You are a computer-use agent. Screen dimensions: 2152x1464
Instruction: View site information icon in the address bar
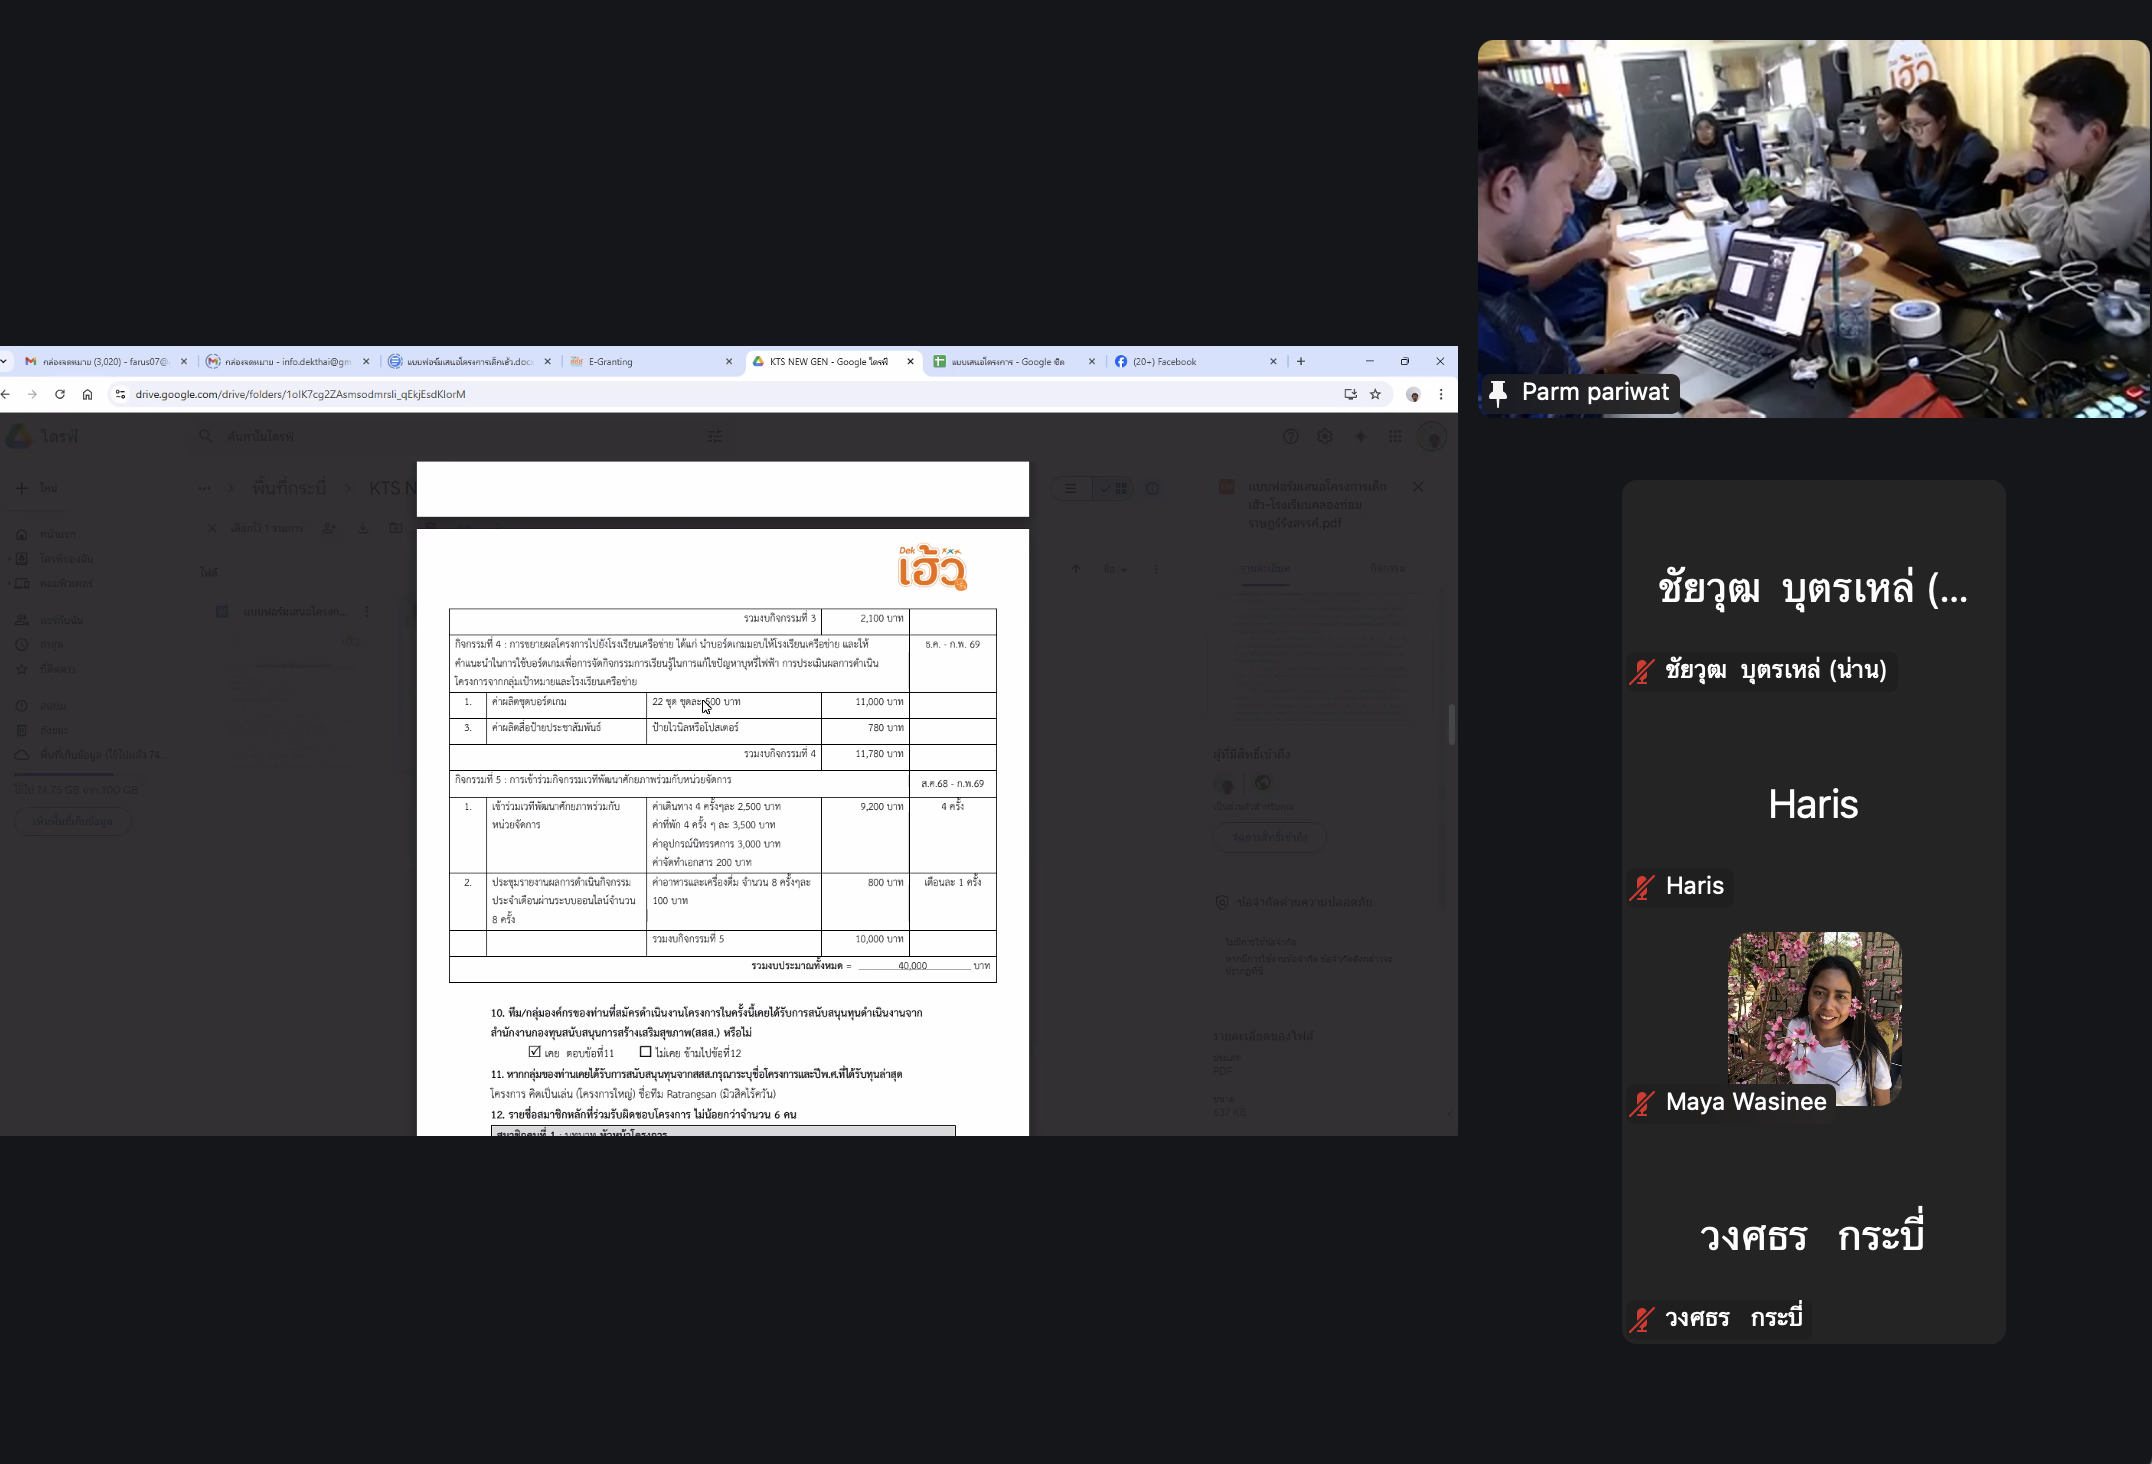[120, 394]
